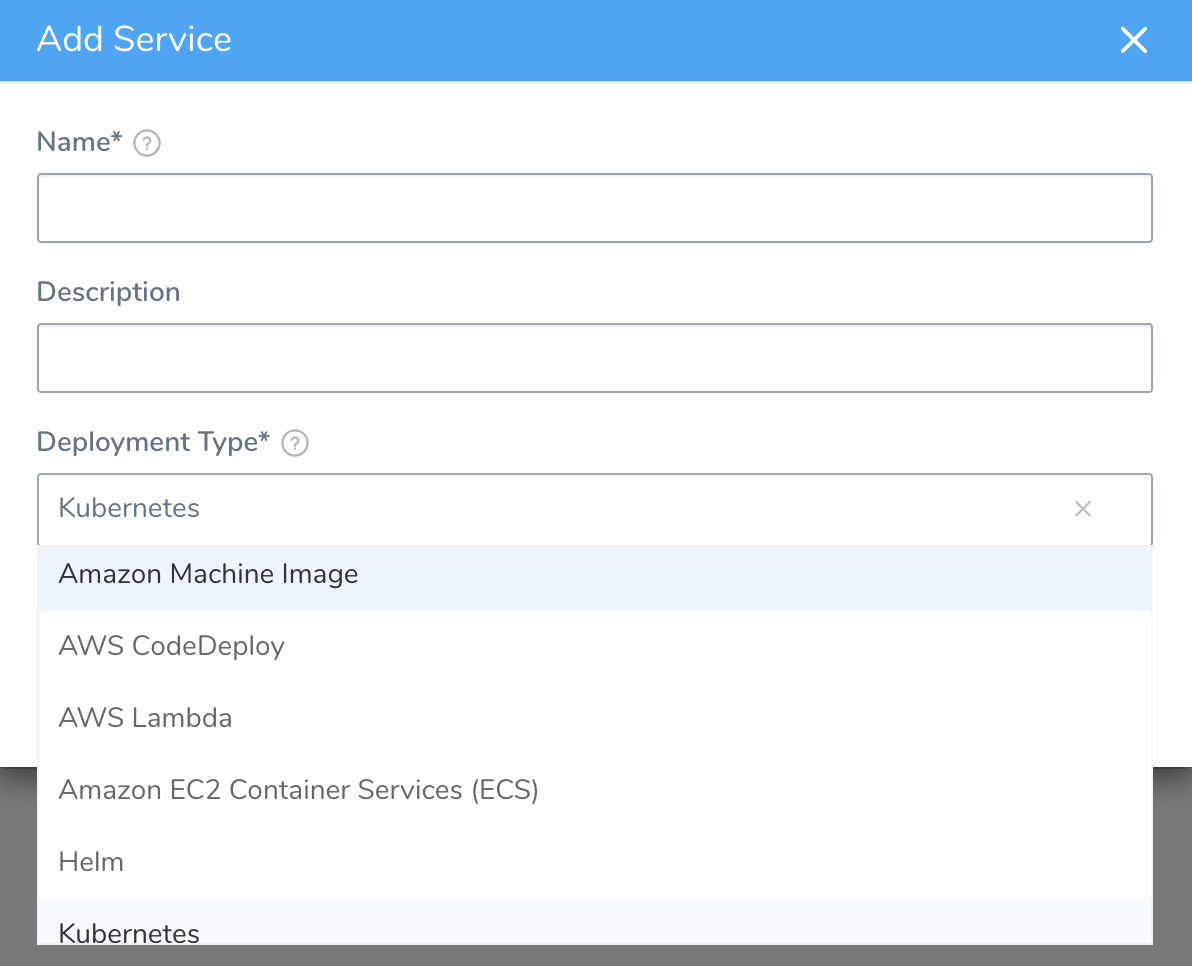
Task: Open the Name field help icon
Action: (x=147, y=143)
